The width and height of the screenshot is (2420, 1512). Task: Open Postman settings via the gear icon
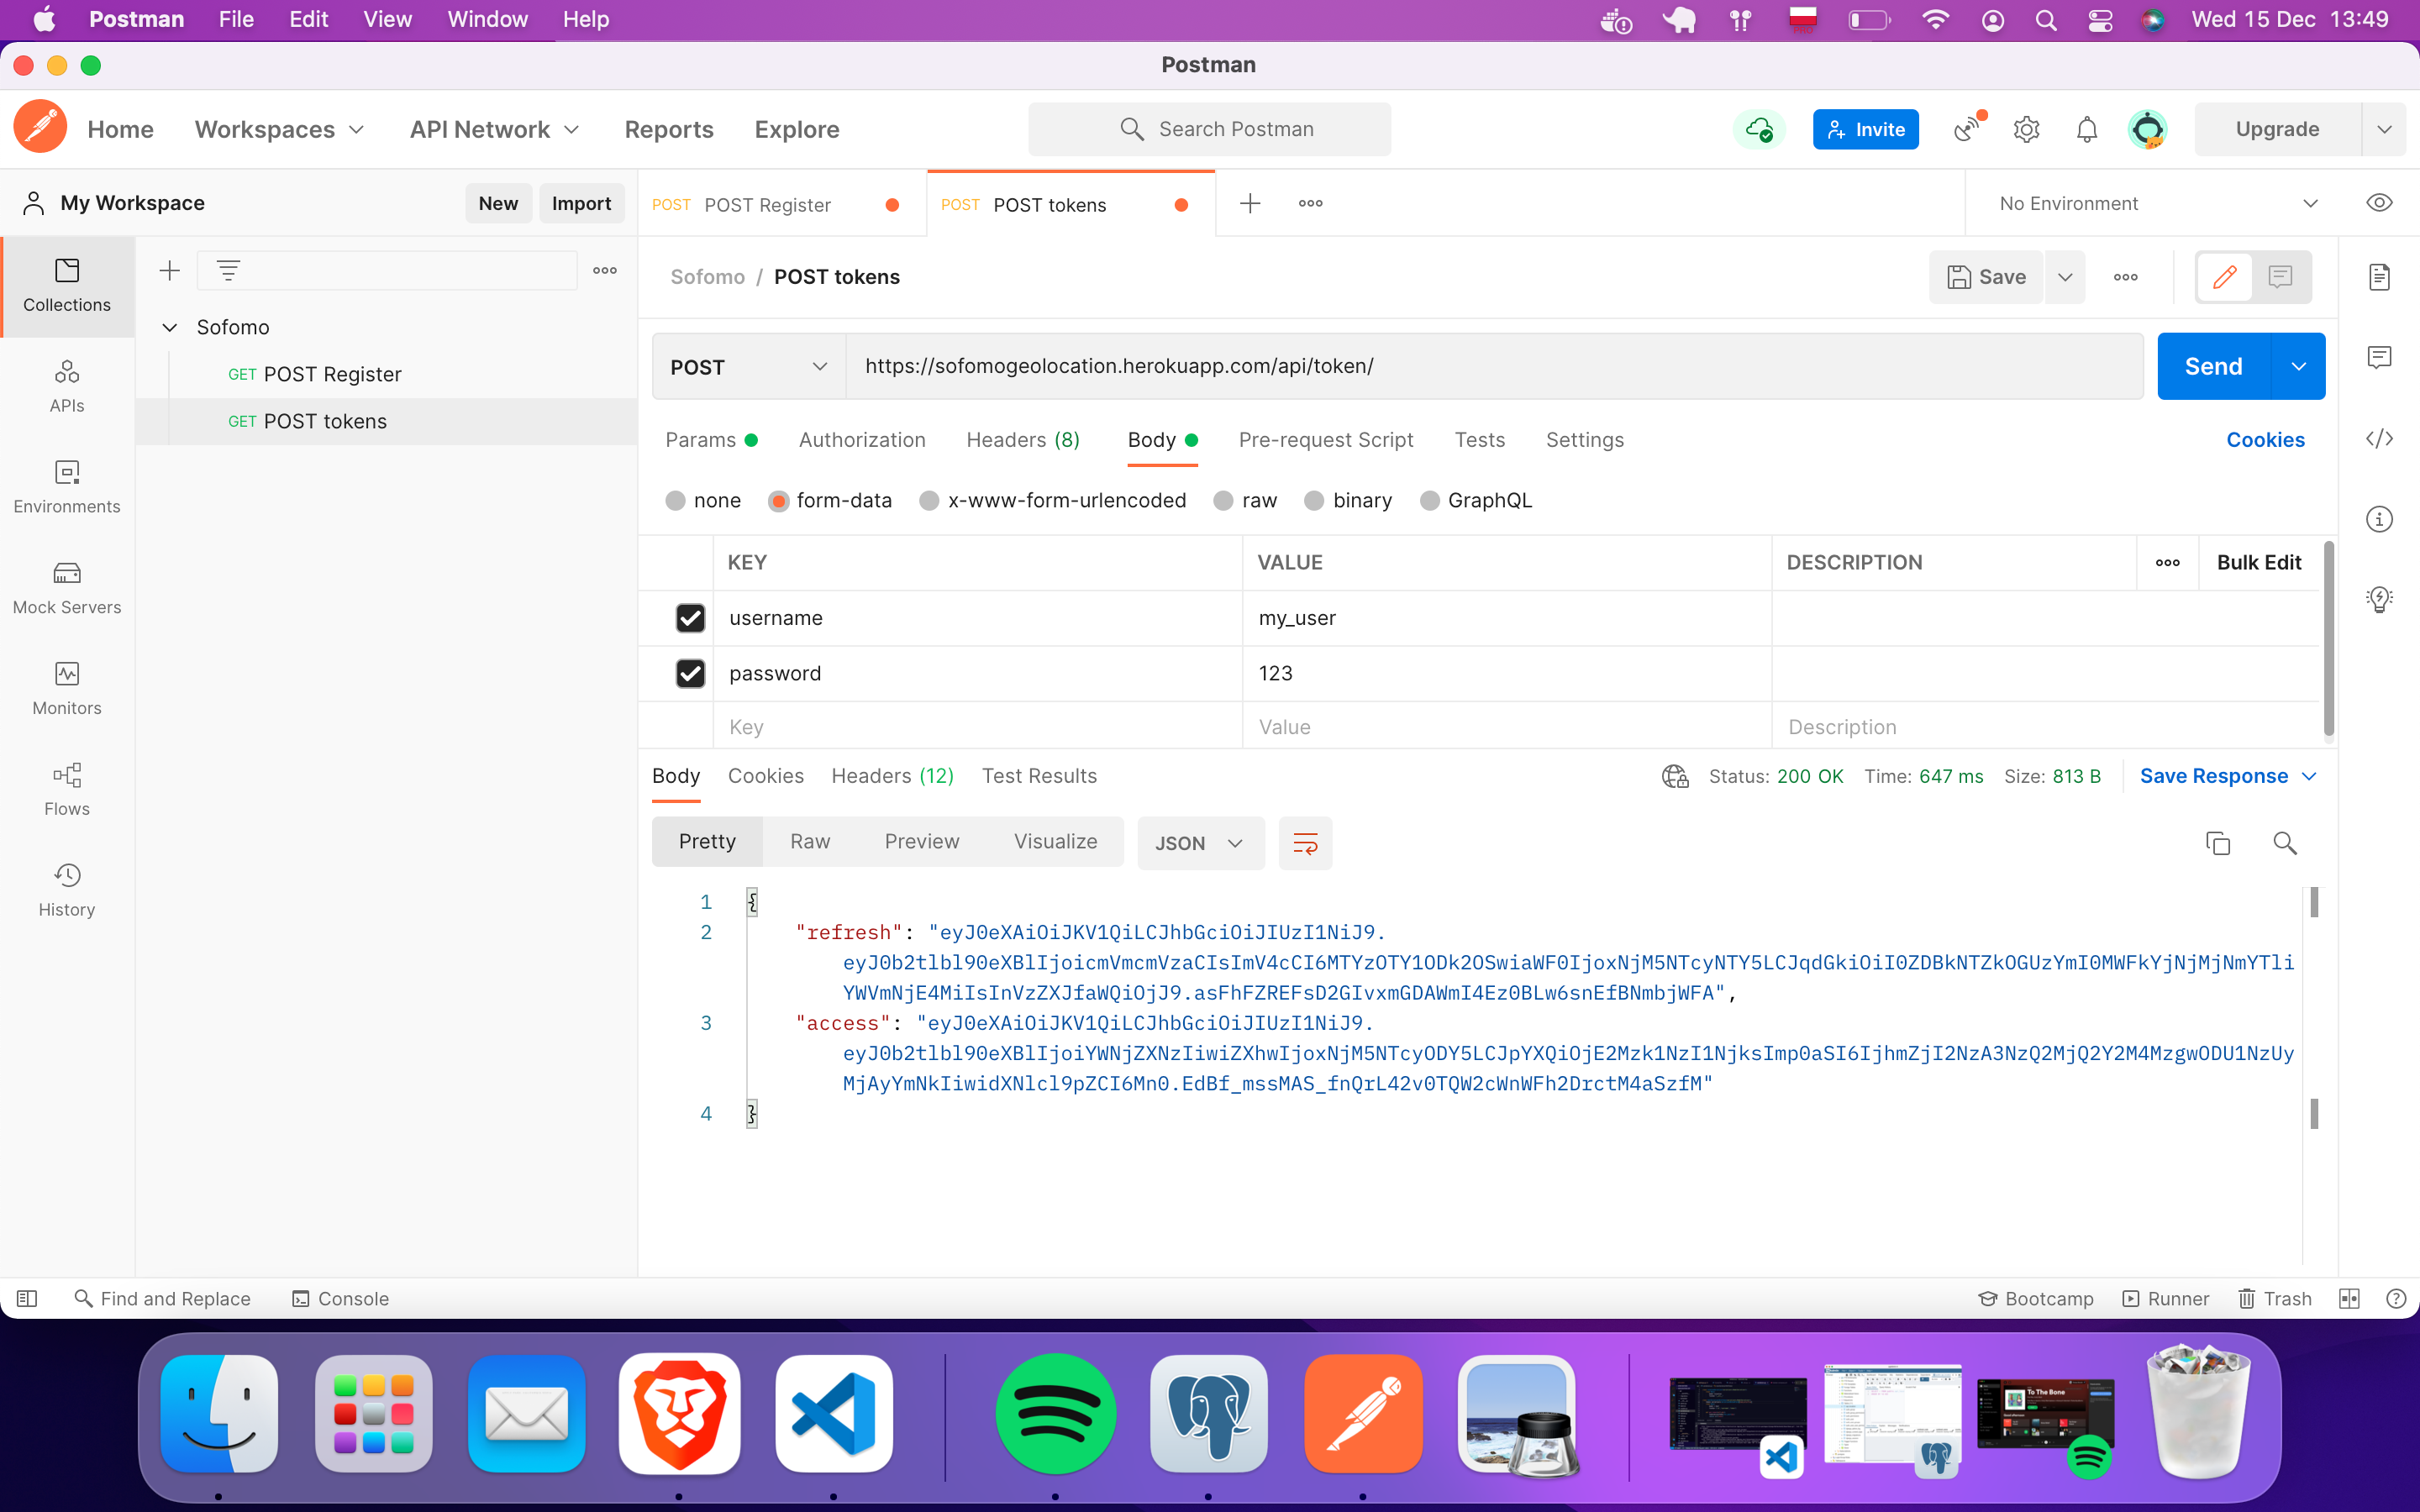click(x=2026, y=129)
